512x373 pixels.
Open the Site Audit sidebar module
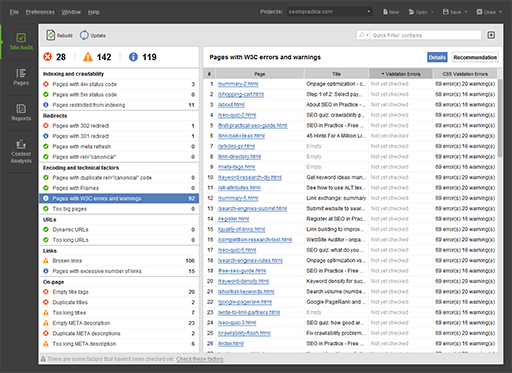coord(21,42)
